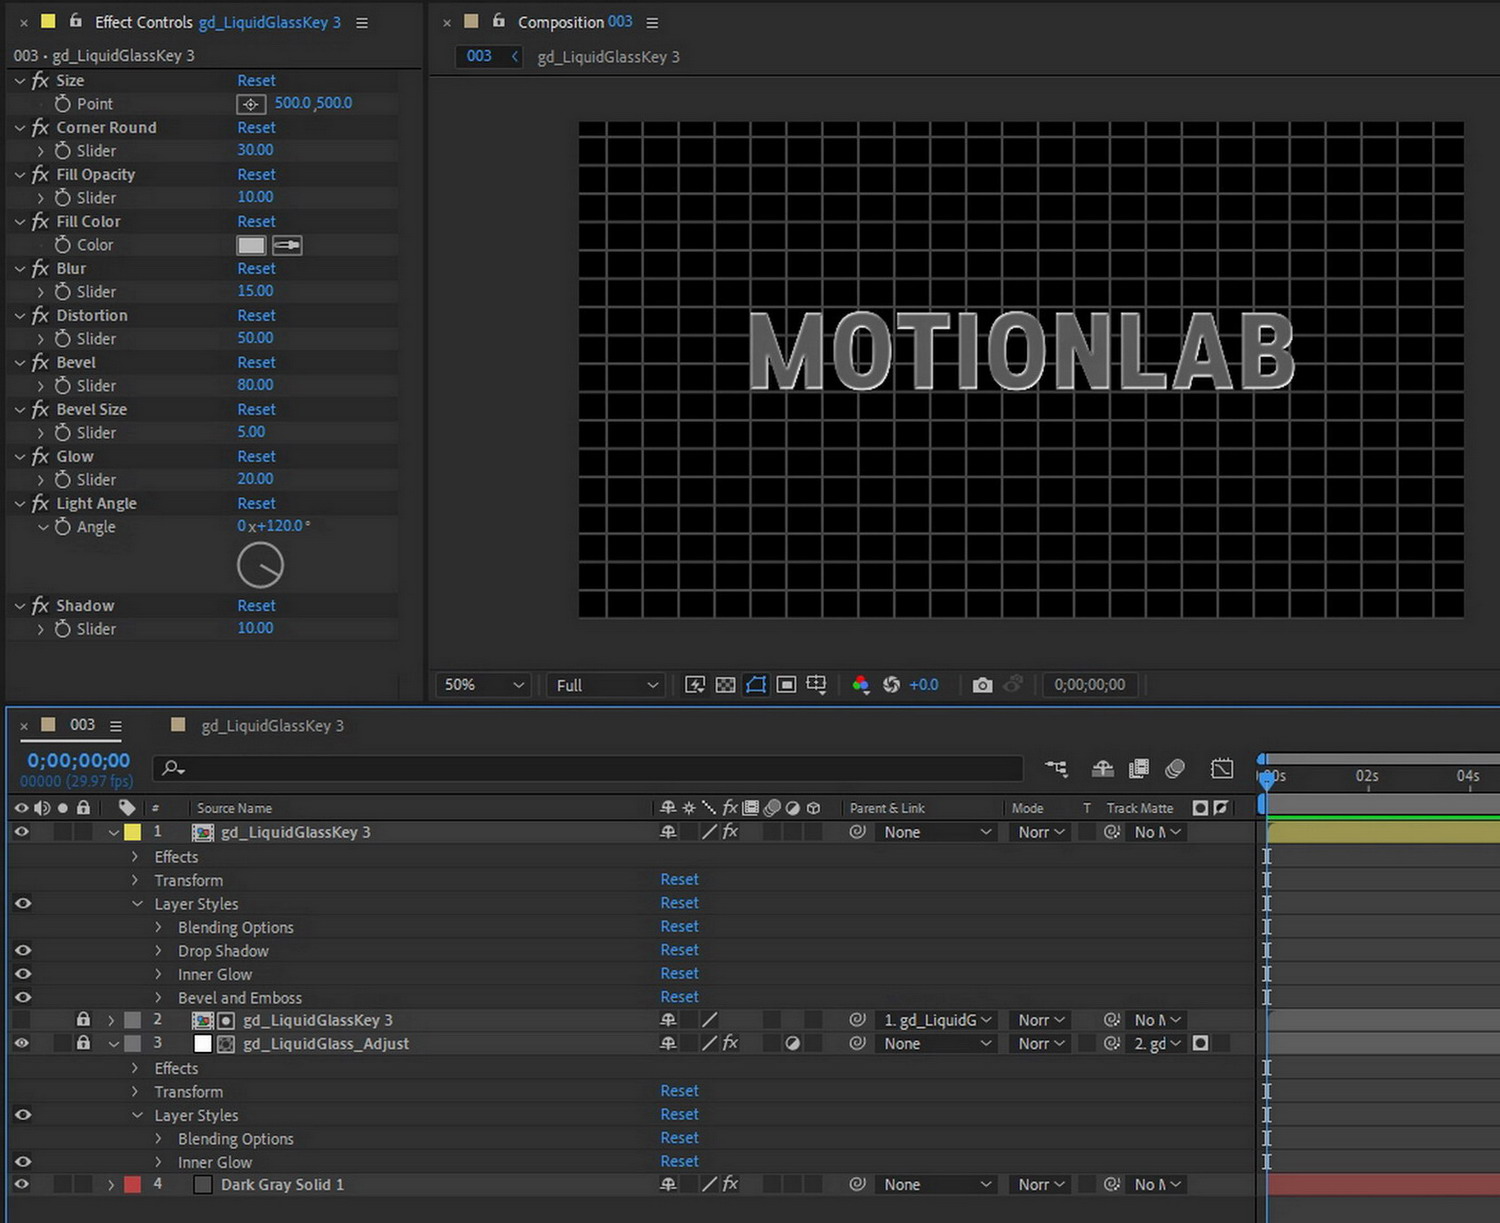Hide layer 1 gd_LiquidGlassKey 3 eye
This screenshot has height=1223, width=1500.
(x=22, y=832)
